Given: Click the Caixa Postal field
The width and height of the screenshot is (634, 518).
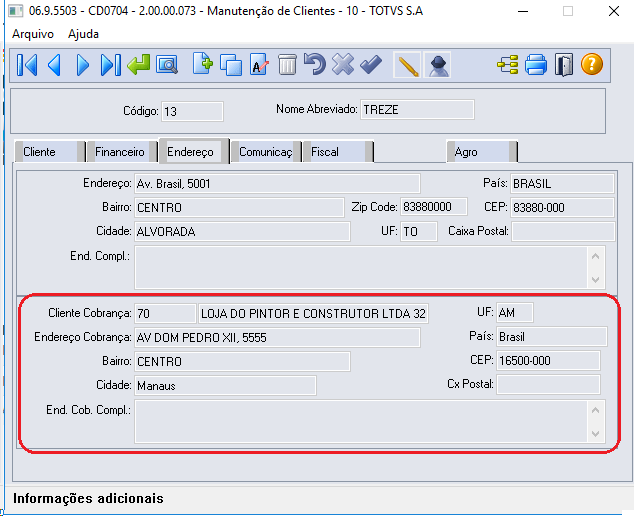Looking at the screenshot, I should (x=563, y=231).
